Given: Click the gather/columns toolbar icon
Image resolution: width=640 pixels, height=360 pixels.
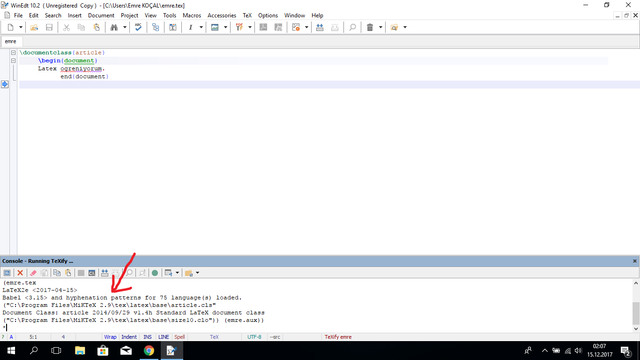Looking at the screenshot, I should [x=173, y=27].
